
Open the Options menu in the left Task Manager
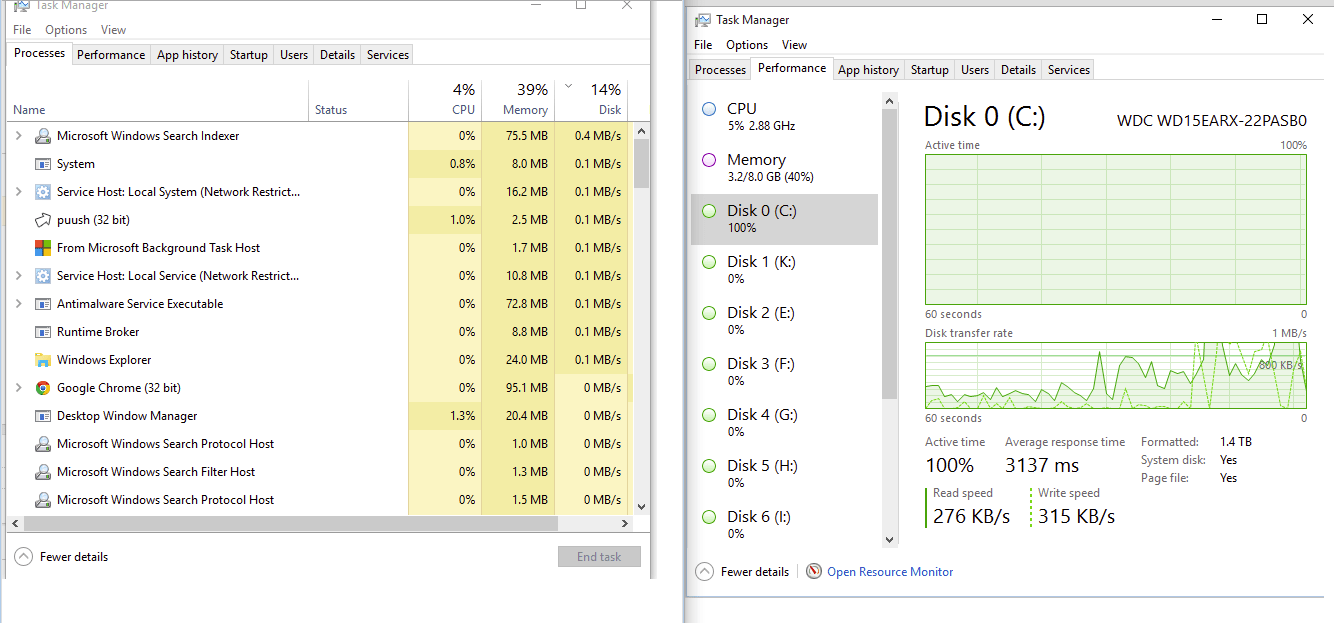point(66,30)
